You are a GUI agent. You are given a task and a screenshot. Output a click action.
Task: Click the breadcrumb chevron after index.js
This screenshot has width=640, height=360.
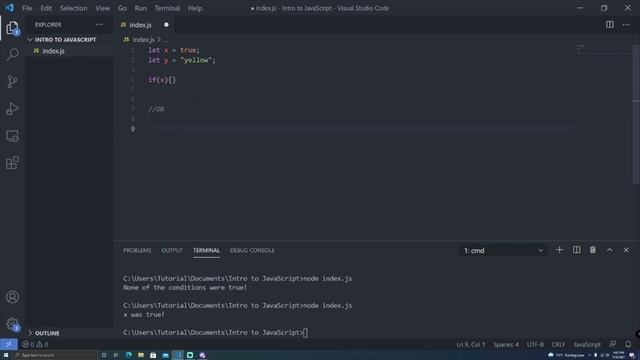pyautogui.click(x=159, y=40)
